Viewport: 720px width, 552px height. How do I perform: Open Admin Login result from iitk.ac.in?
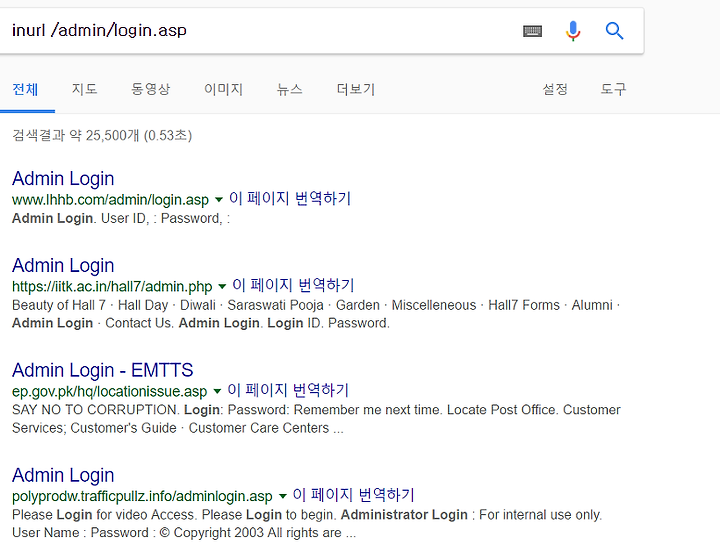(x=63, y=265)
